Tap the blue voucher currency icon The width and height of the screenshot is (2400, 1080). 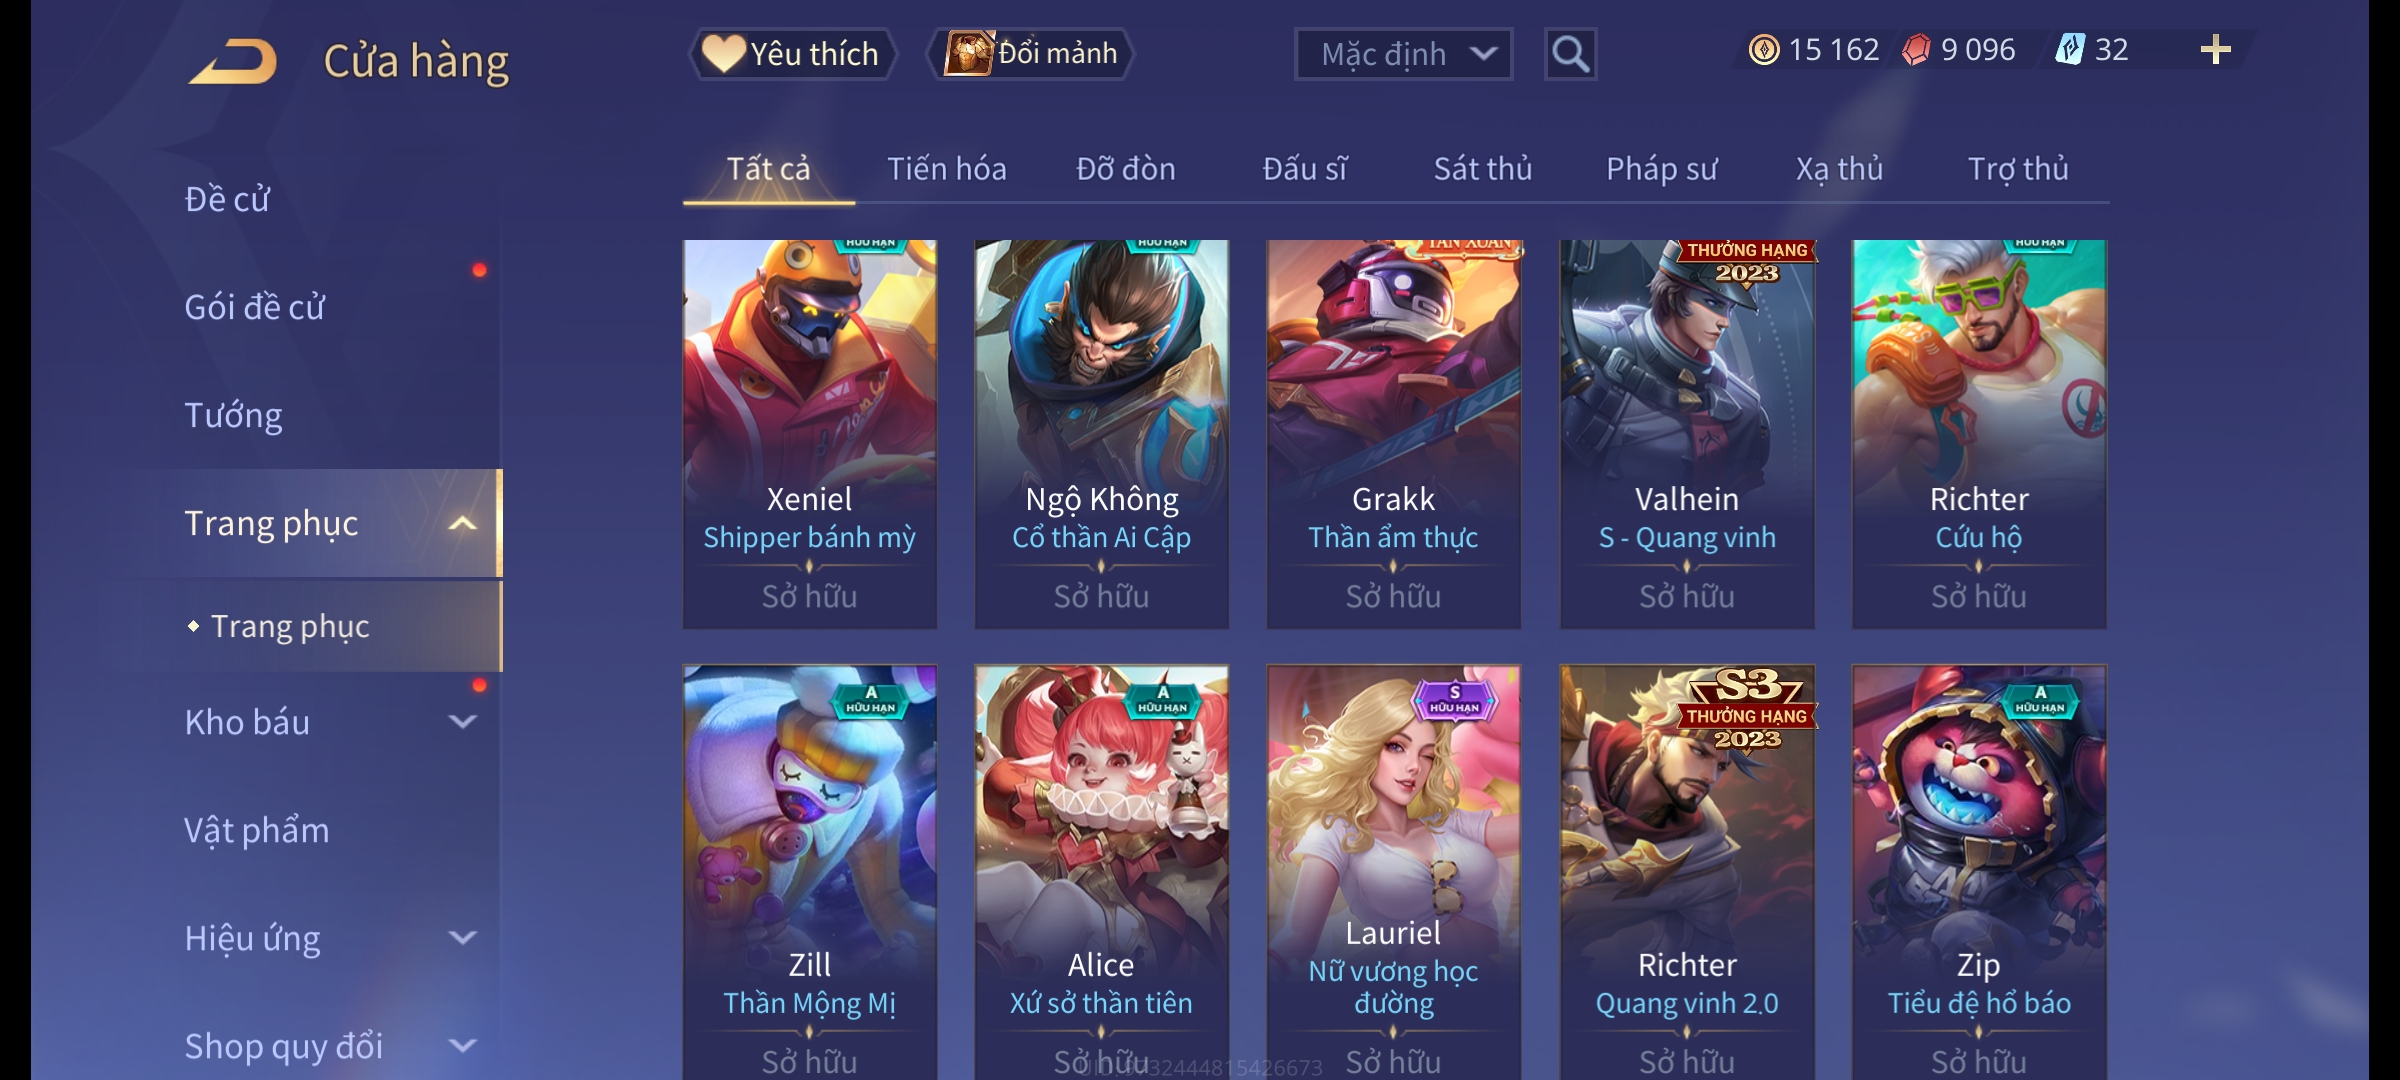2069,50
